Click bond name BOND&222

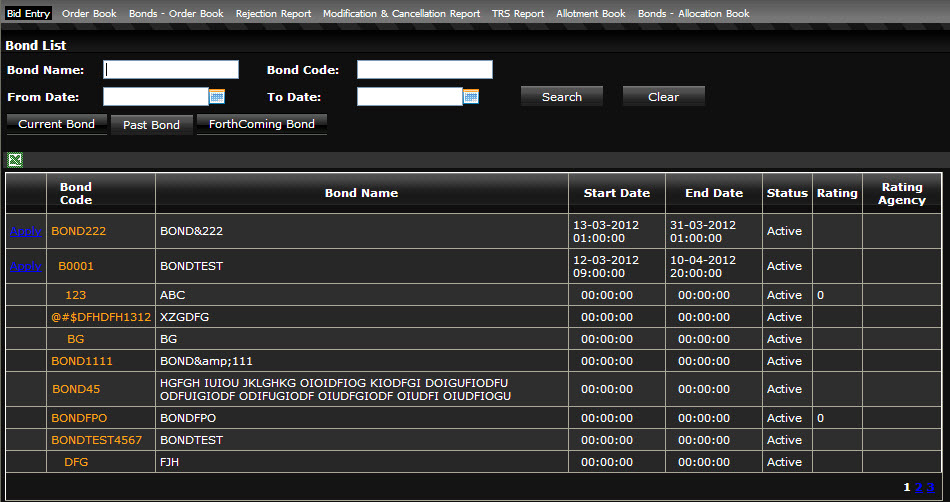pyautogui.click(x=191, y=231)
